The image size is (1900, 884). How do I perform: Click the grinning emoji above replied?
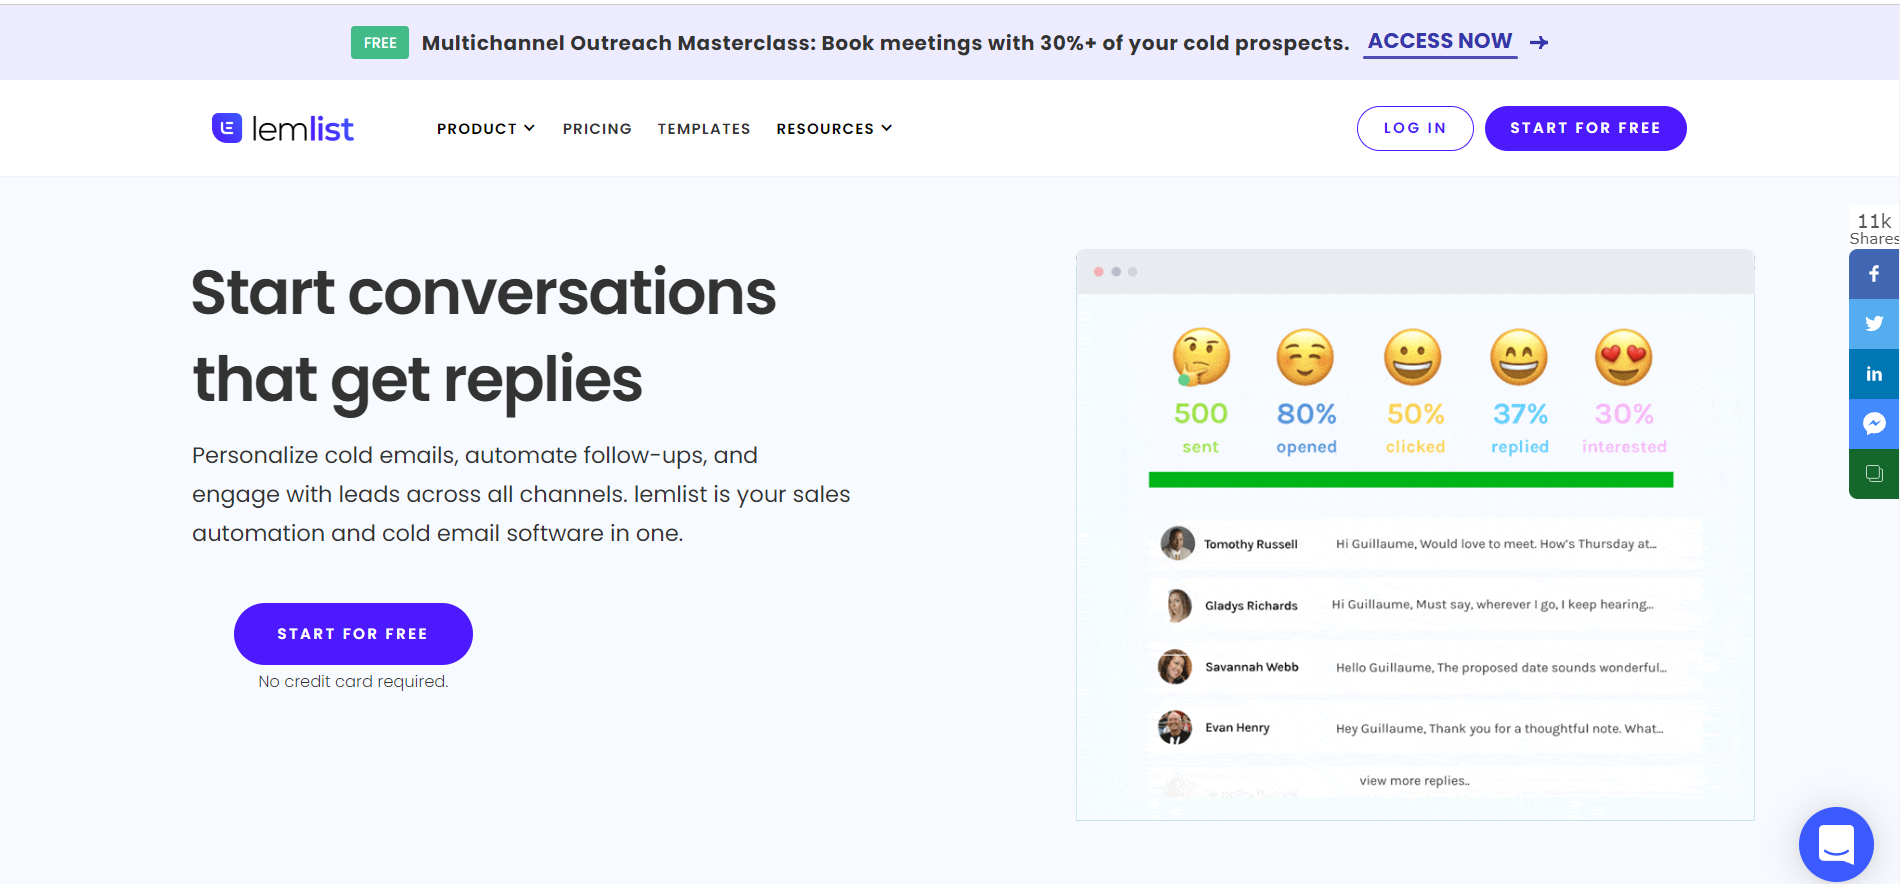(x=1519, y=357)
